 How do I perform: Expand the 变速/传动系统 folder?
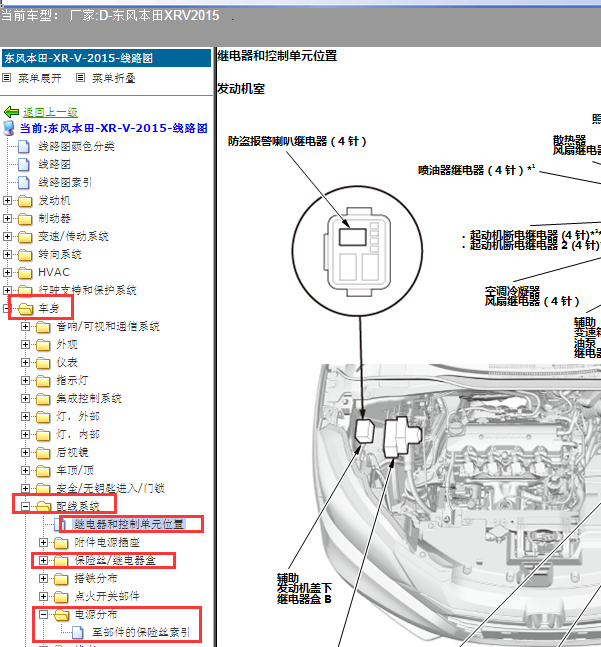tap(7, 236)
